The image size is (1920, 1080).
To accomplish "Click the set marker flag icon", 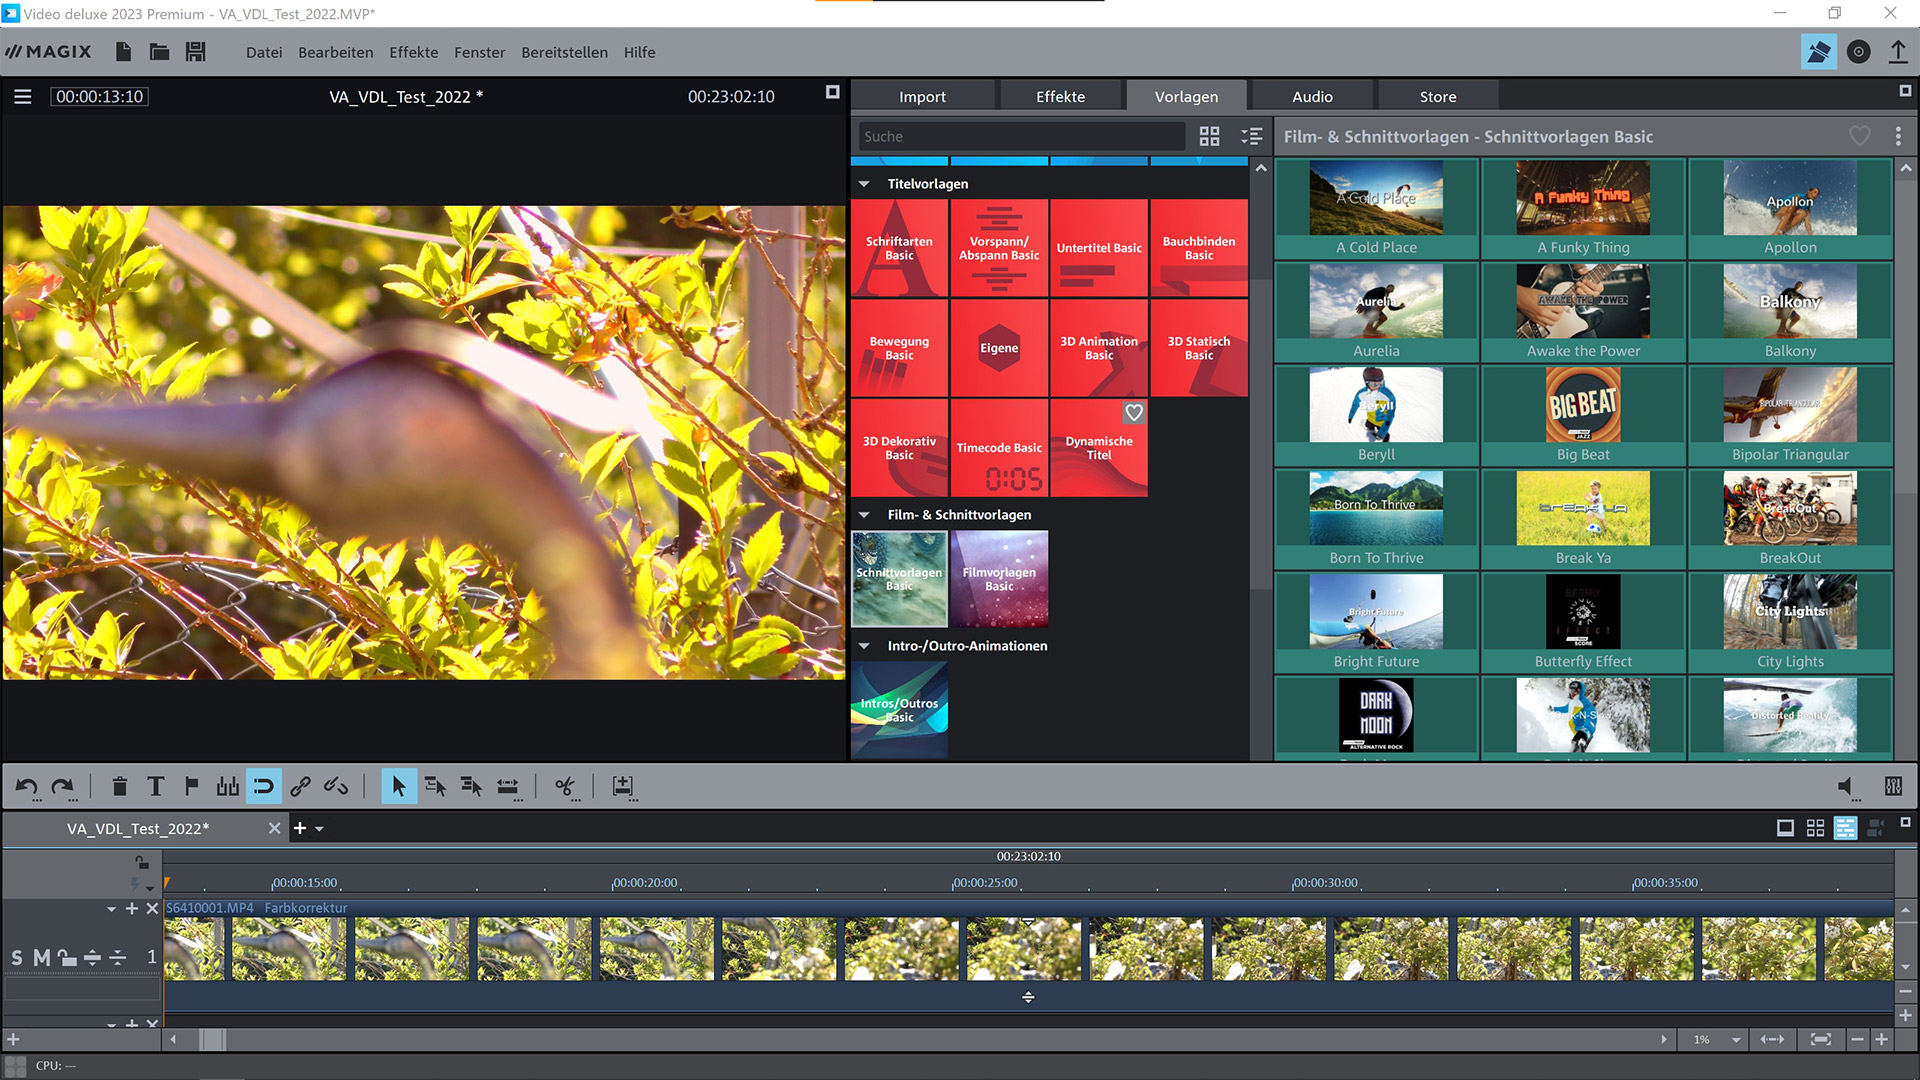I will (191, 787).
